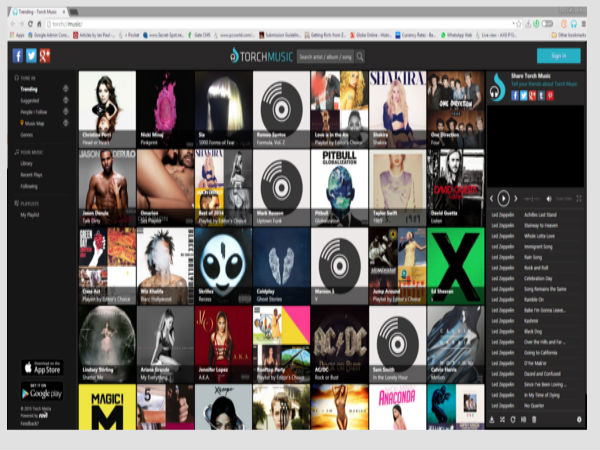Click the radio icon beside Music Map

66,123
